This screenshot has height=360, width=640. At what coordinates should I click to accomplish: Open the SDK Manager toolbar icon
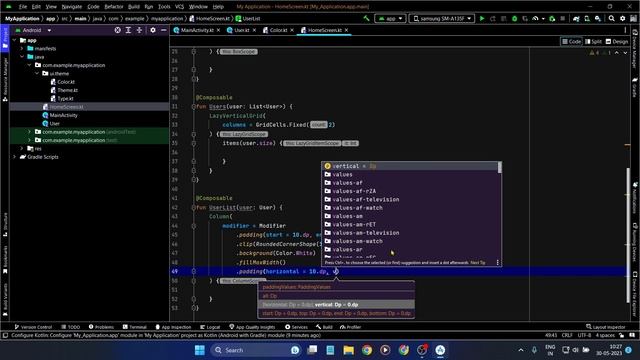click(x=598, y=18)
